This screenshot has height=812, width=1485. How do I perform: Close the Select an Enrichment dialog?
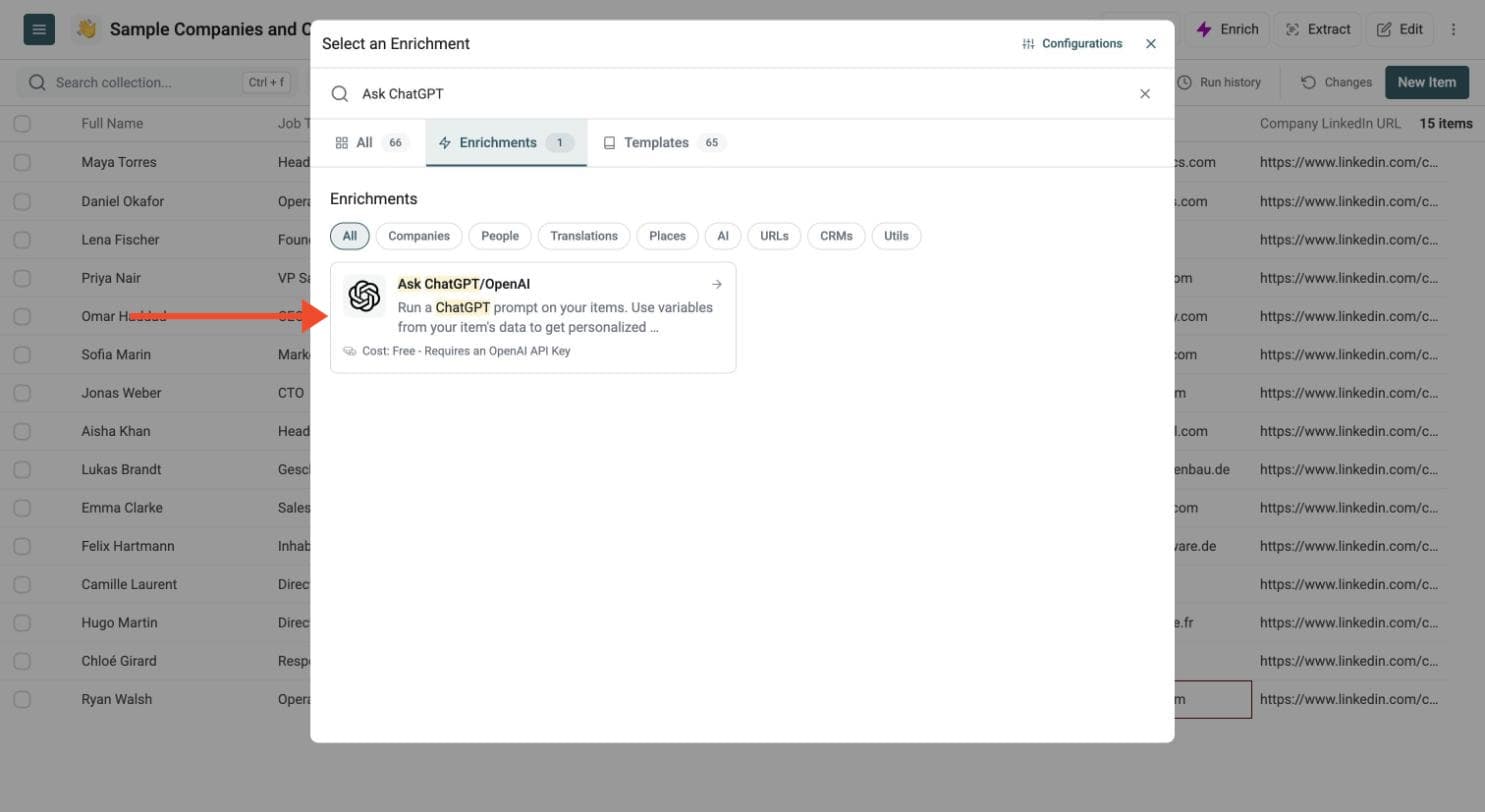click(x=1151, y=44)
